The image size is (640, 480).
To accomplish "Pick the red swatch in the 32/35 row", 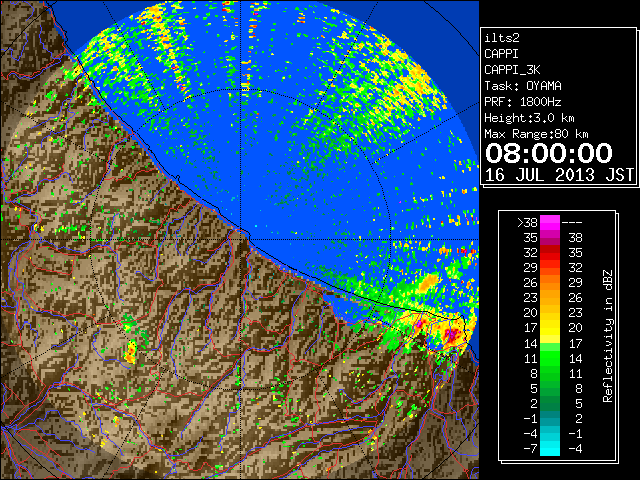I will (x=550, y=253).
